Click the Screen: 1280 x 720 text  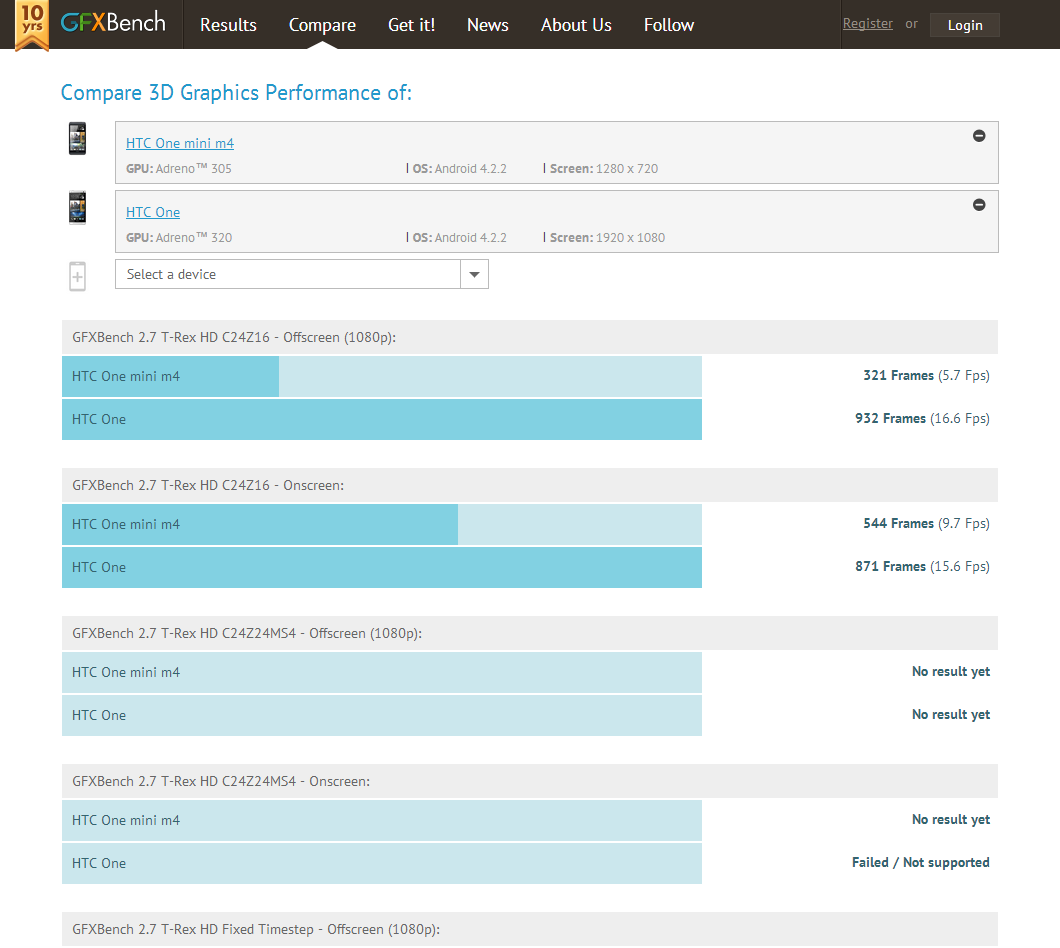[x=604, y=168]
